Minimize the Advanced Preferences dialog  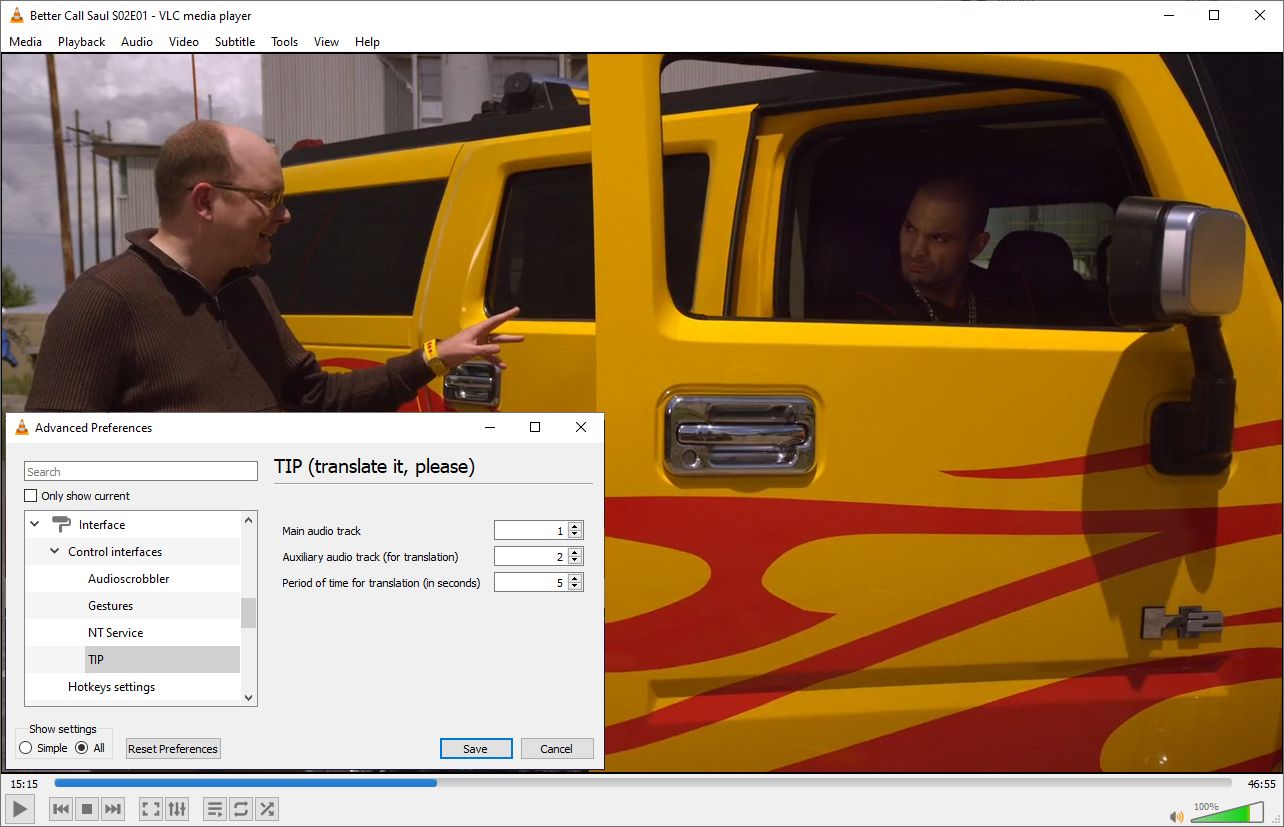[490, 427]
